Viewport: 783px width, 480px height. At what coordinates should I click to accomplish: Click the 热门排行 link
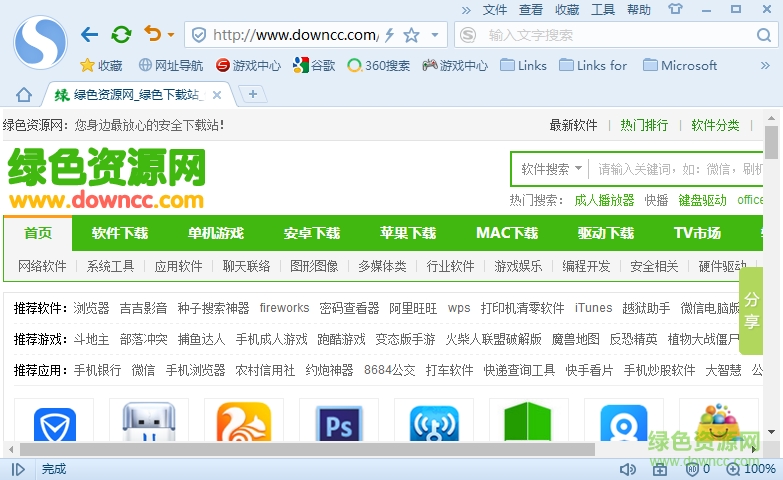[644, 125]
